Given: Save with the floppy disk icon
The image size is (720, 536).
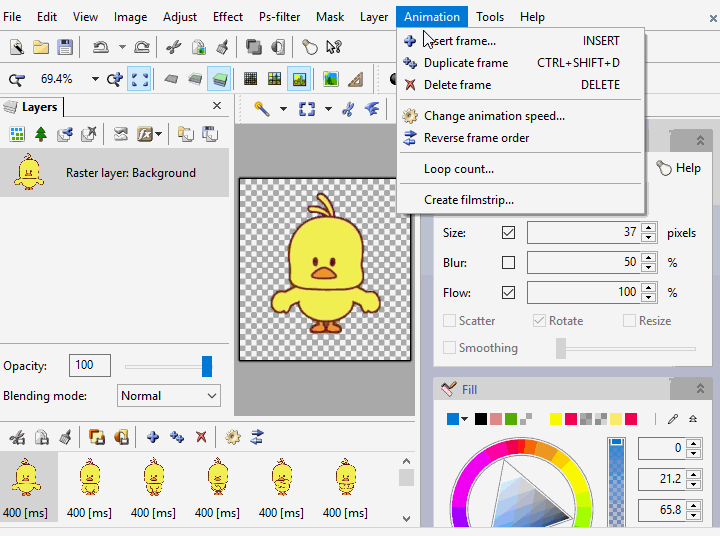Looking at the screenshot, I should 65,47.
